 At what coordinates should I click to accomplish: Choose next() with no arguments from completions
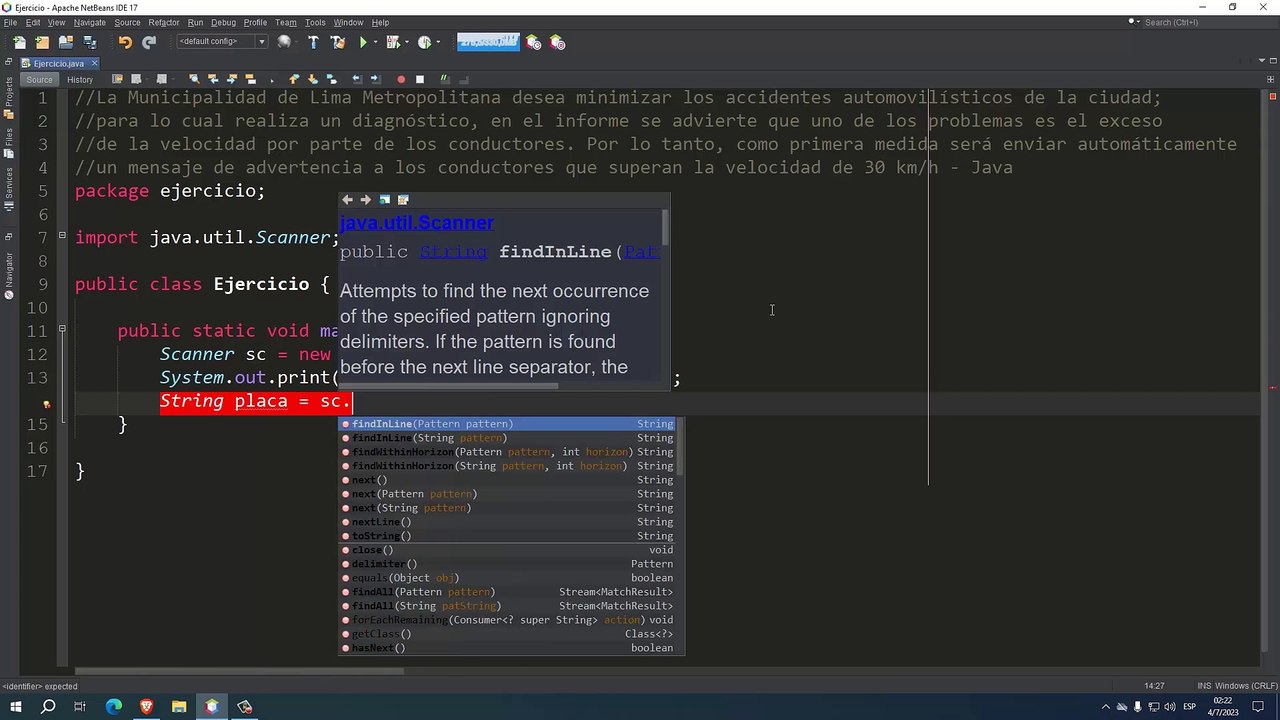(x=509, y=480)
